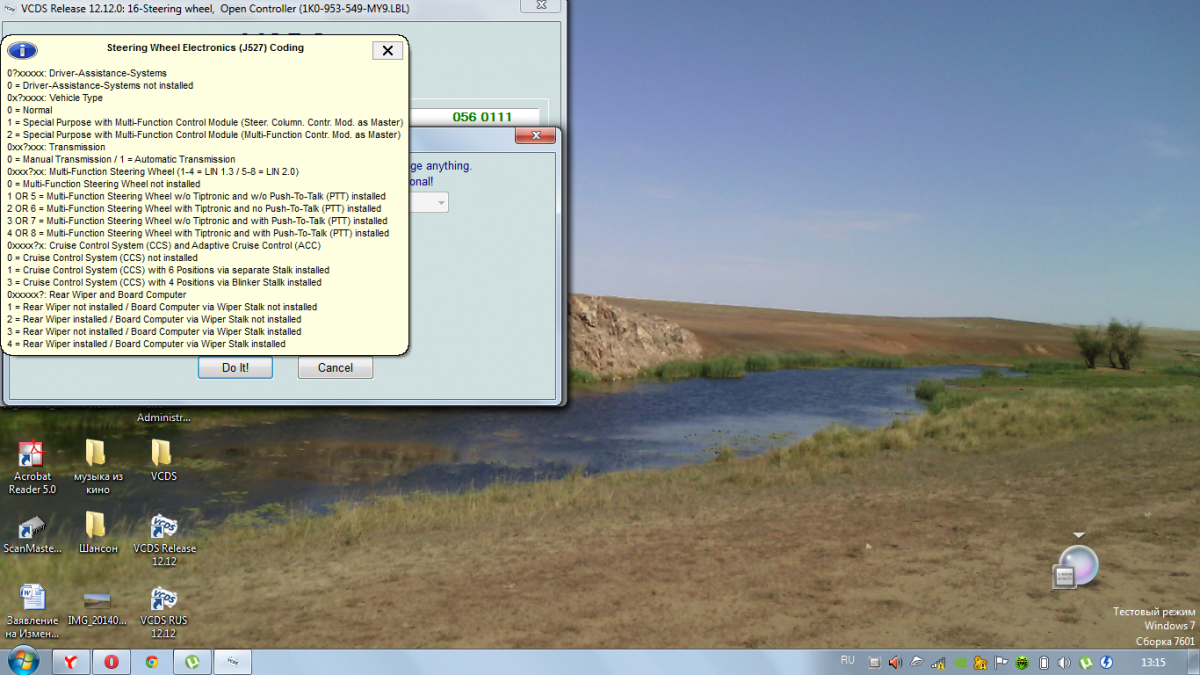
Task: Click the blue lightning bolt tray icon
Action: [1107, 662]
